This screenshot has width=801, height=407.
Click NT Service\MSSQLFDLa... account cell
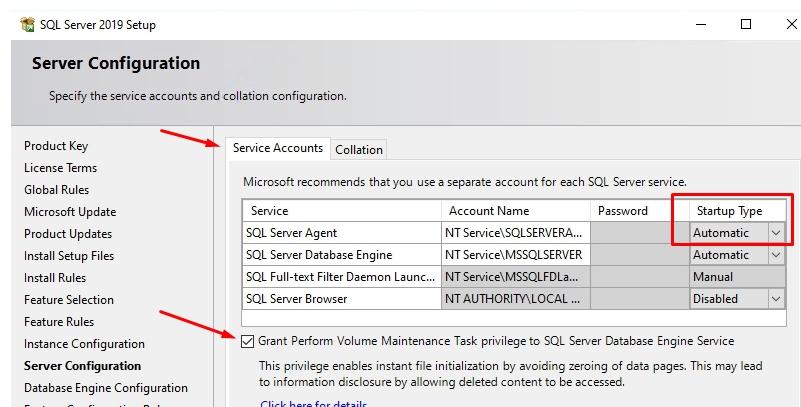click(x=516, y=277)
